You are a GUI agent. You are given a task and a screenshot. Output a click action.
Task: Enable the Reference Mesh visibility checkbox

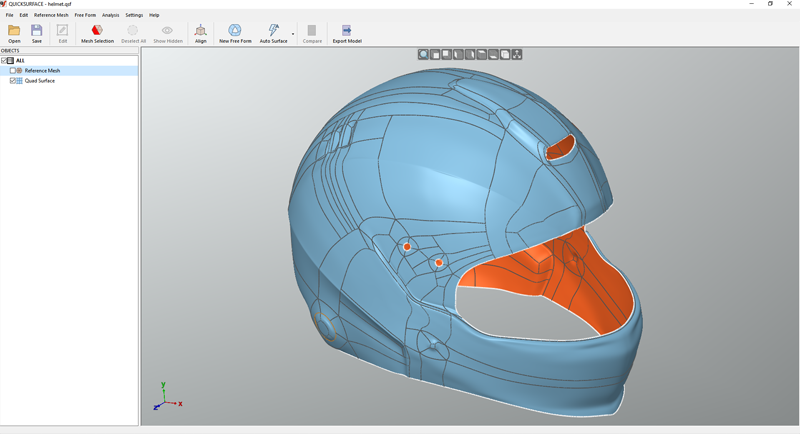click(x=13, y=71)
